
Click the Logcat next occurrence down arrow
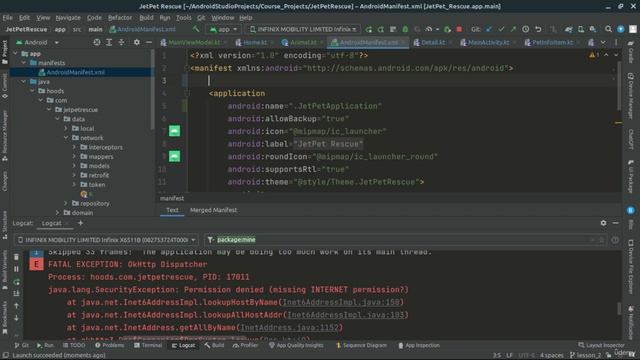tap(16, 318)
